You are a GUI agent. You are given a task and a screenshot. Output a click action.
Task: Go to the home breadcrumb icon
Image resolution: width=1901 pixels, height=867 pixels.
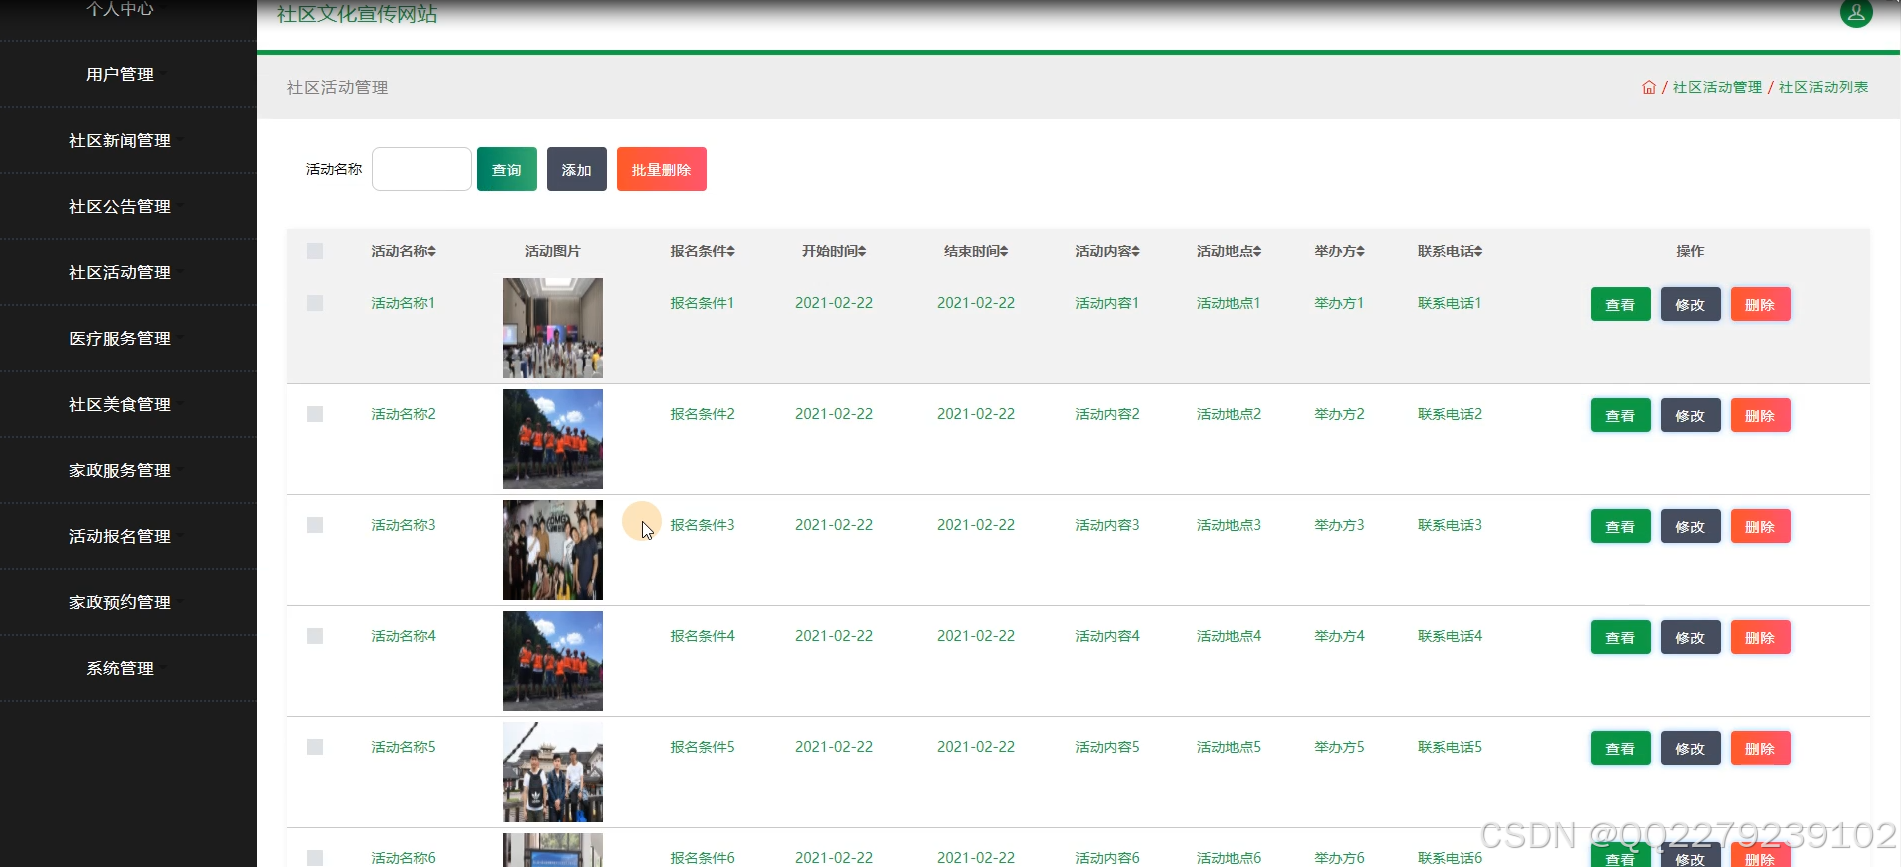(1649, 87)
